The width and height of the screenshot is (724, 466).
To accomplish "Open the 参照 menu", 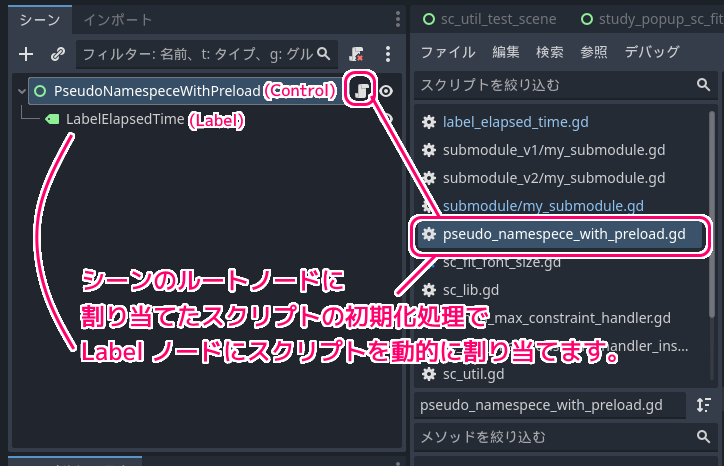I will click(593, 52).
